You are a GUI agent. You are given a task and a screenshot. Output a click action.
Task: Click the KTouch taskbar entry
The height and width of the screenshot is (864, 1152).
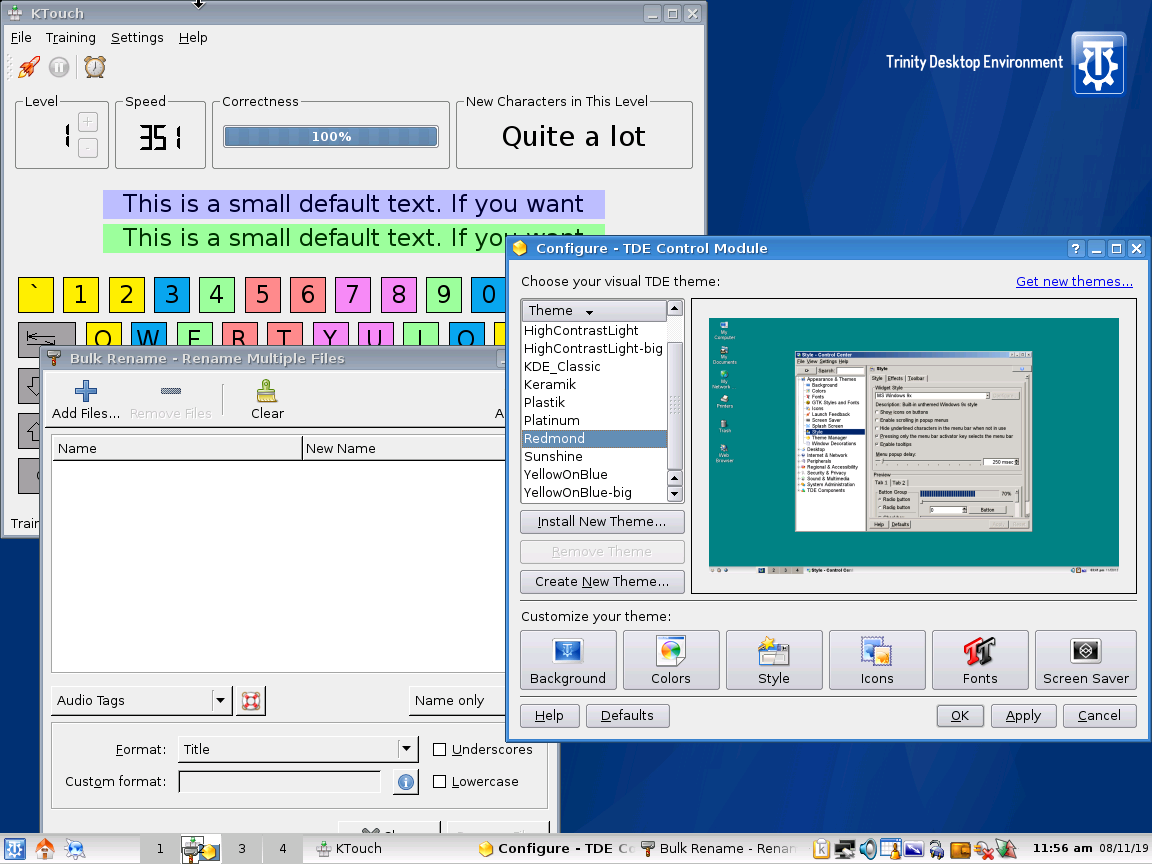(x=387, y=849)
